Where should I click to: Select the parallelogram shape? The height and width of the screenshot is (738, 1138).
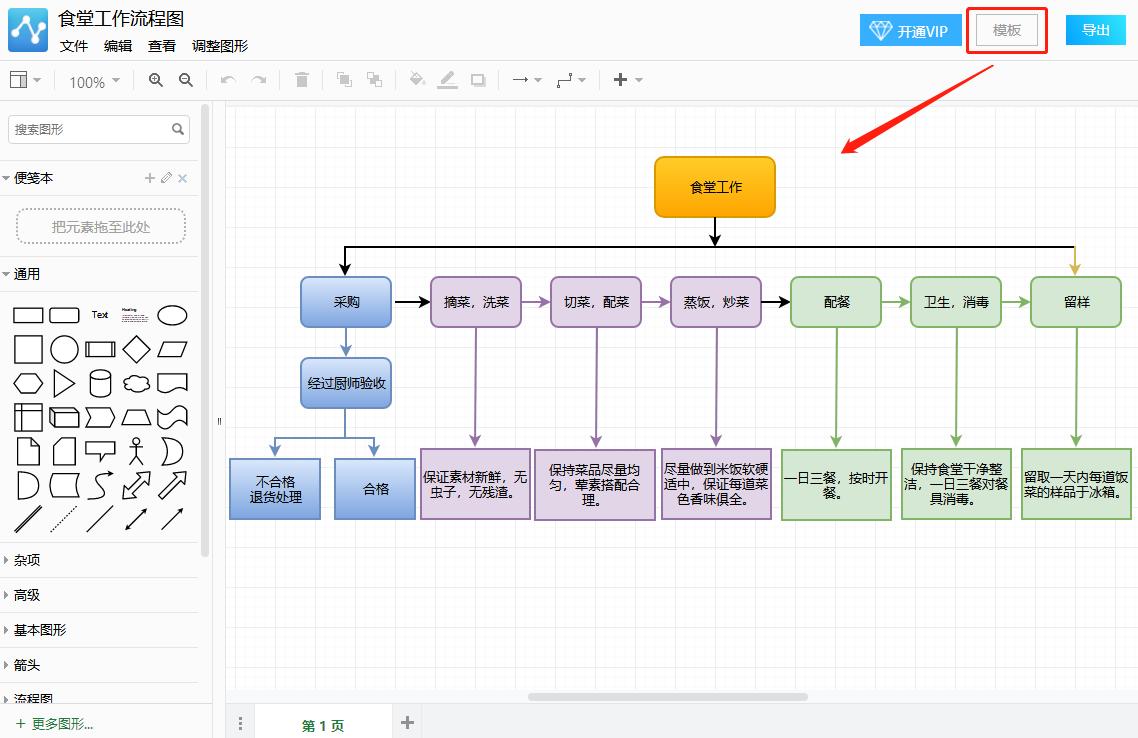point(172,349)
